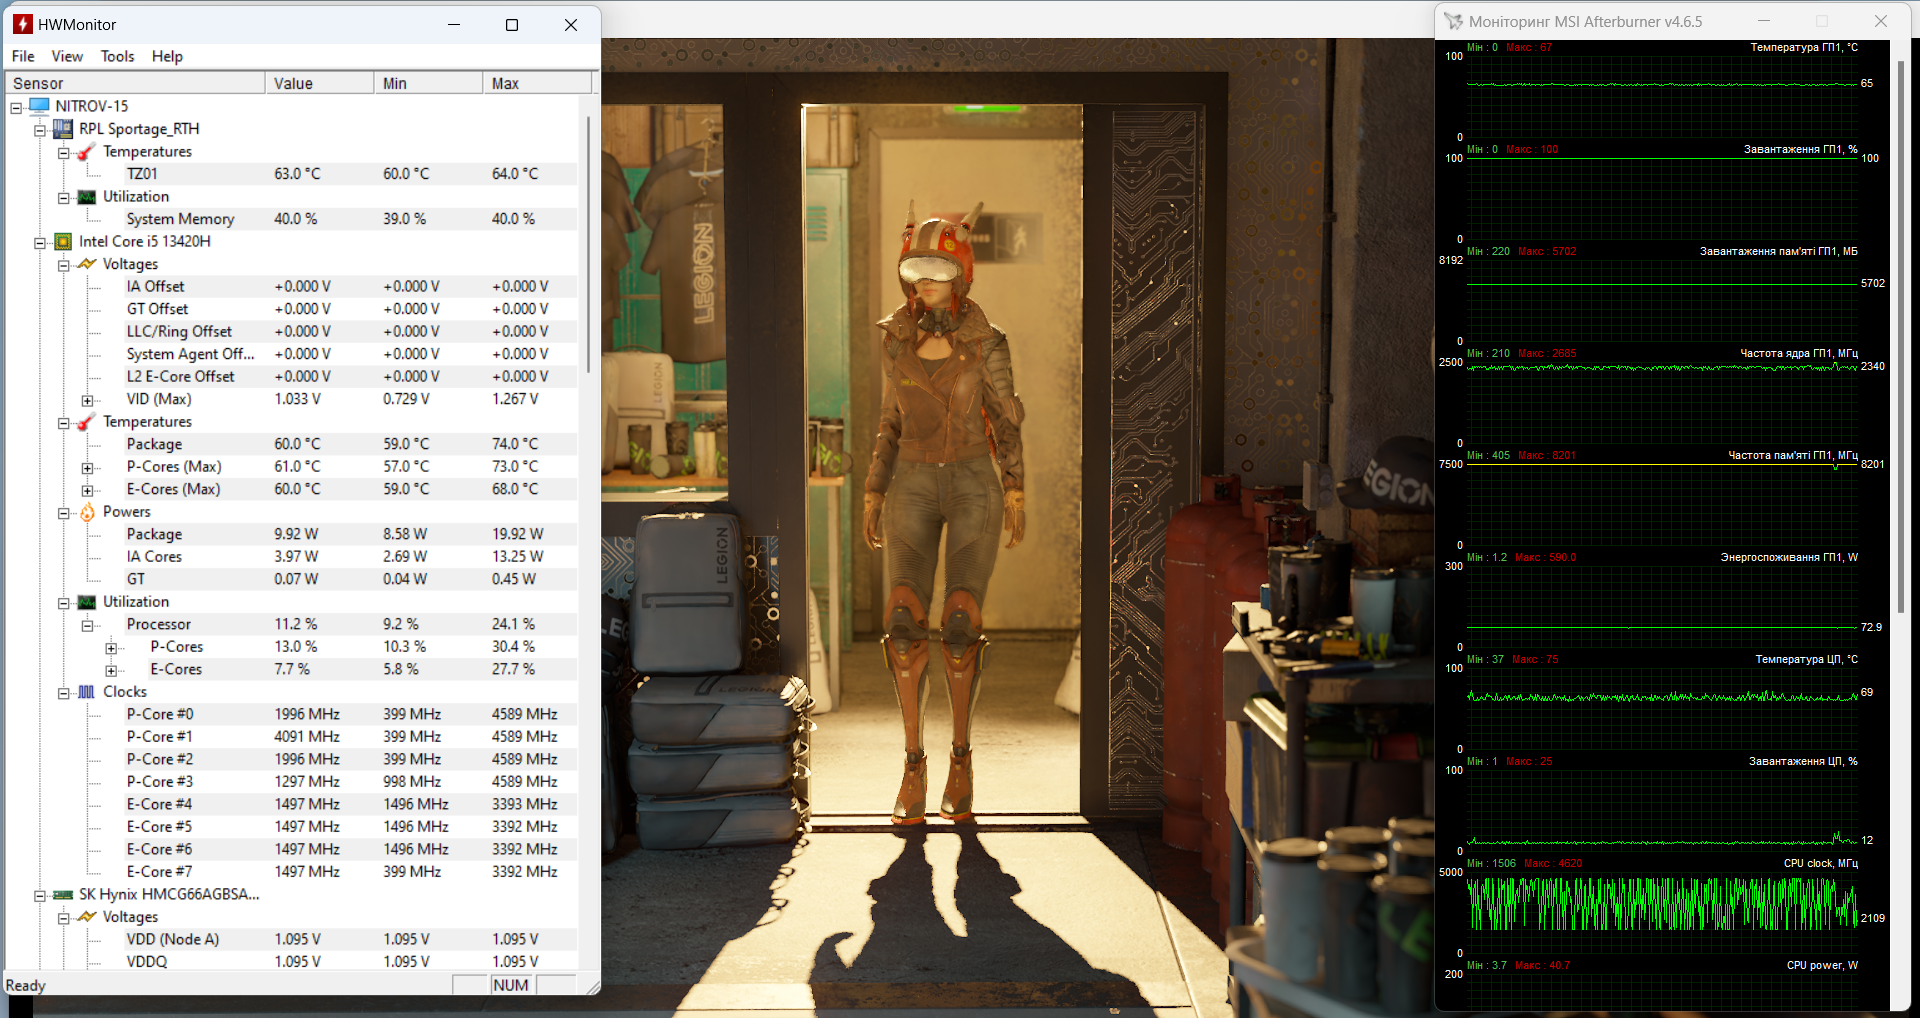This screenshot has height=1018, width=1920.
Task: Open the Tools menu in HWMonitor
Action: pos(117,56)
